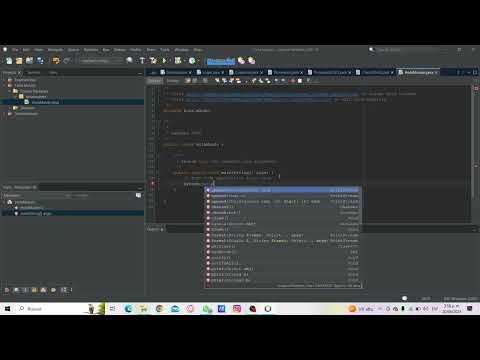Collapse the HolaMundo class node in Navigator

[4, 202]
